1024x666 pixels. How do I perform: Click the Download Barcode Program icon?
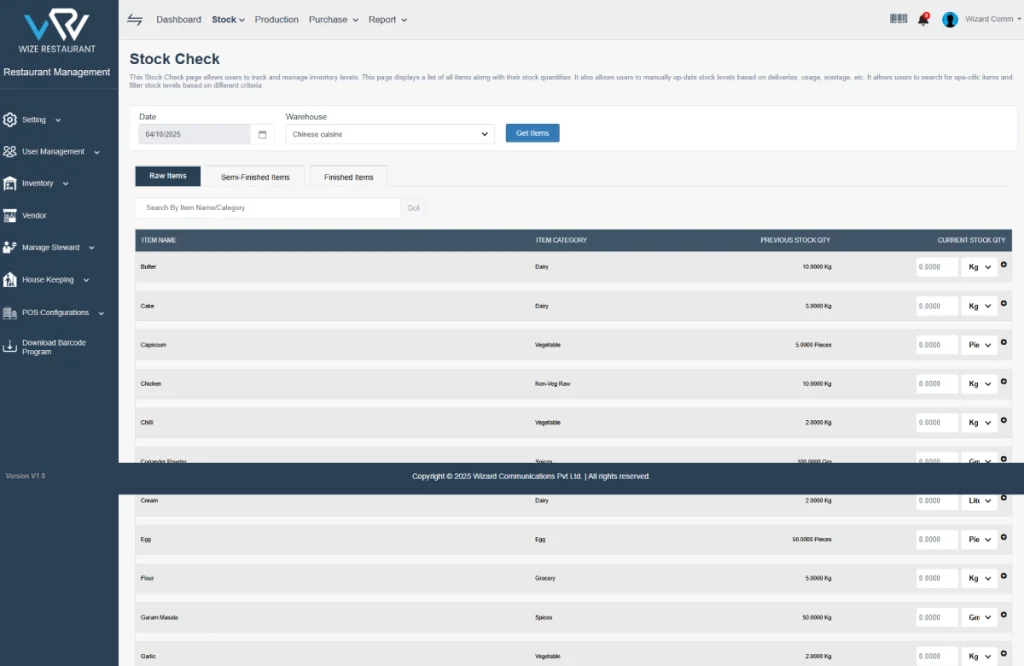[x=10, y=347]
